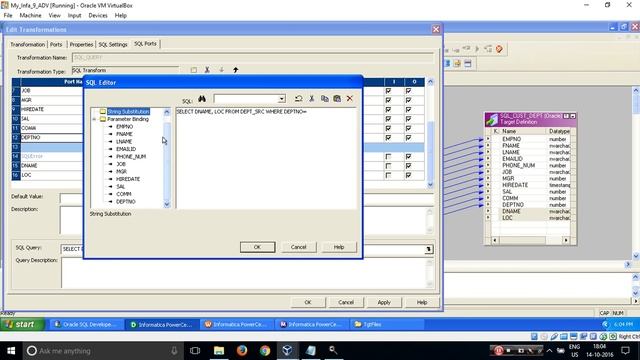Click Cancel in Edit Transformations dialog
Viewport: 640px width, 360px height.
point(346,302)
